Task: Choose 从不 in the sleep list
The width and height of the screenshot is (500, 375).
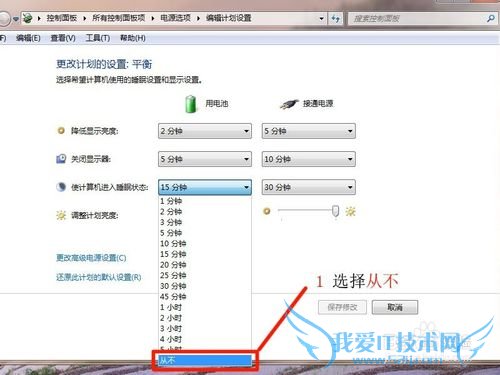Action: 205,360
